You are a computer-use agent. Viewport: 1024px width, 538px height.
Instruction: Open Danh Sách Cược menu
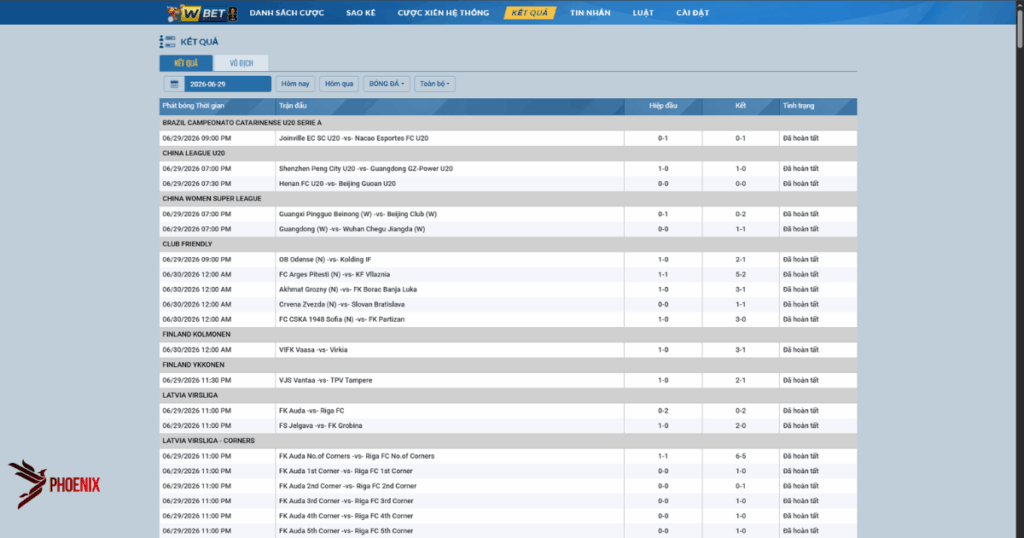coord(287,12)
